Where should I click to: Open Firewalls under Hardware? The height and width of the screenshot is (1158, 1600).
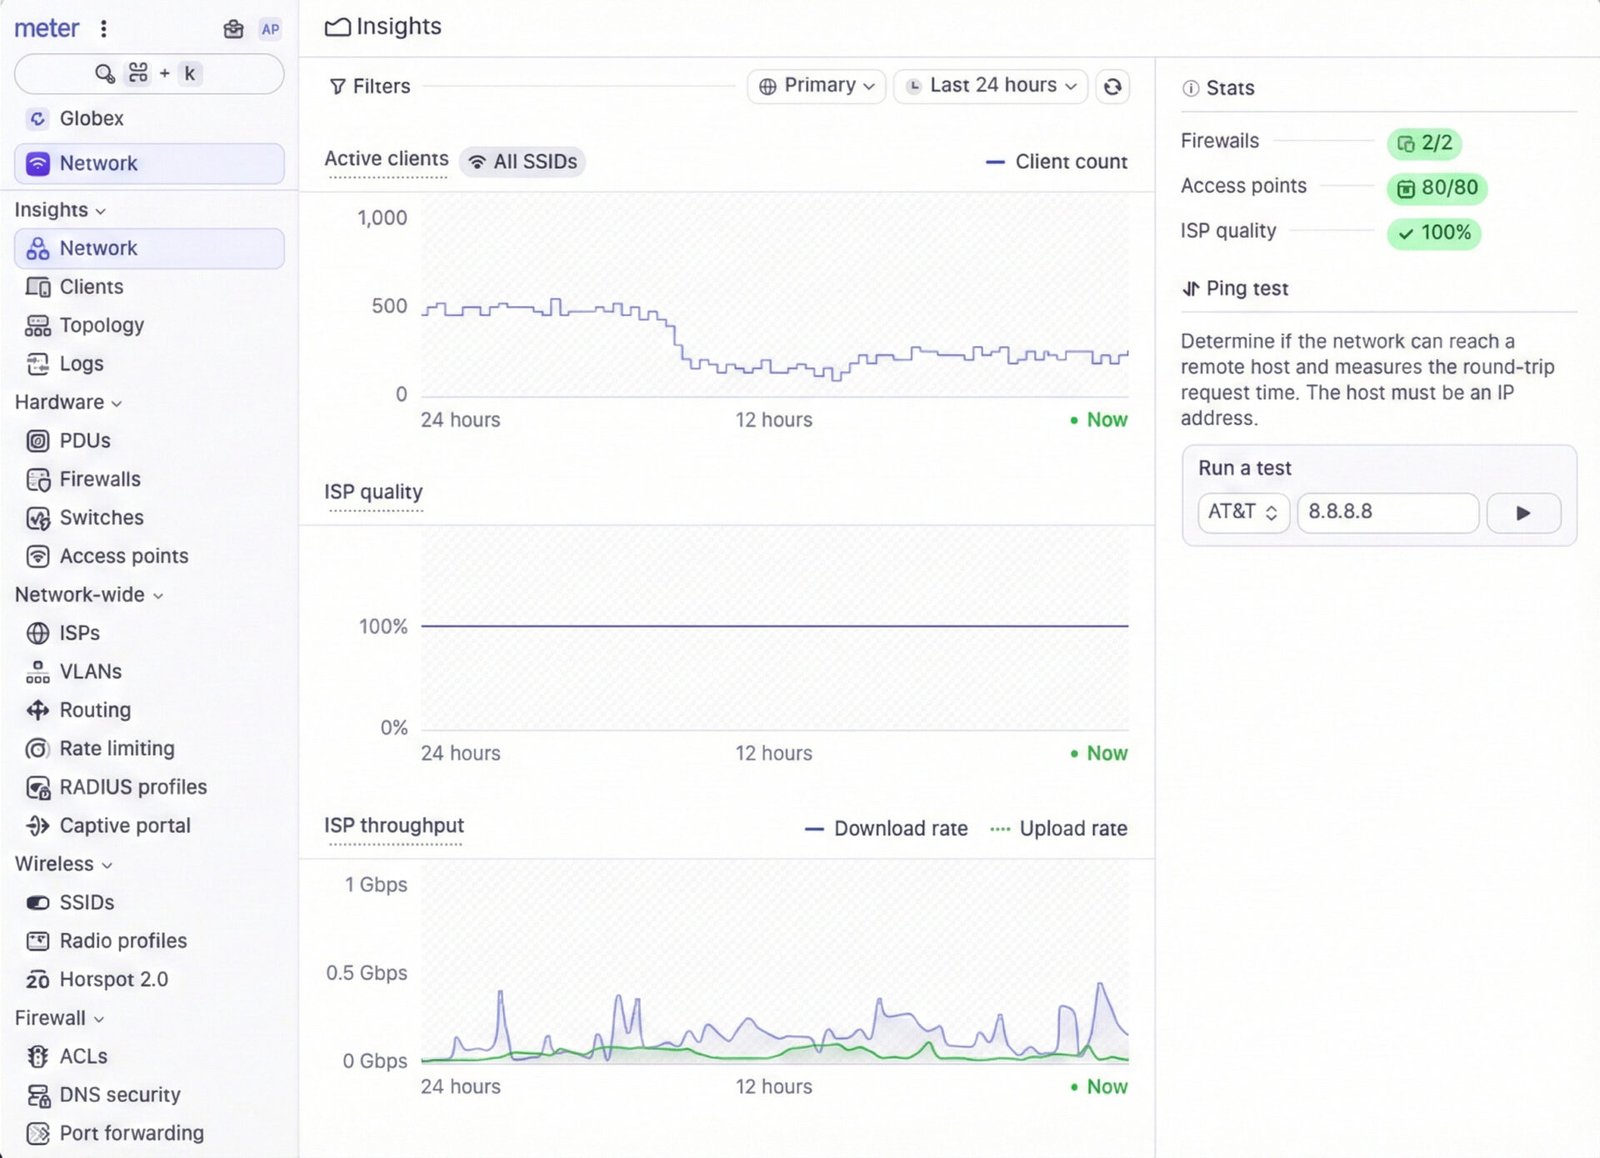[99, 479]
